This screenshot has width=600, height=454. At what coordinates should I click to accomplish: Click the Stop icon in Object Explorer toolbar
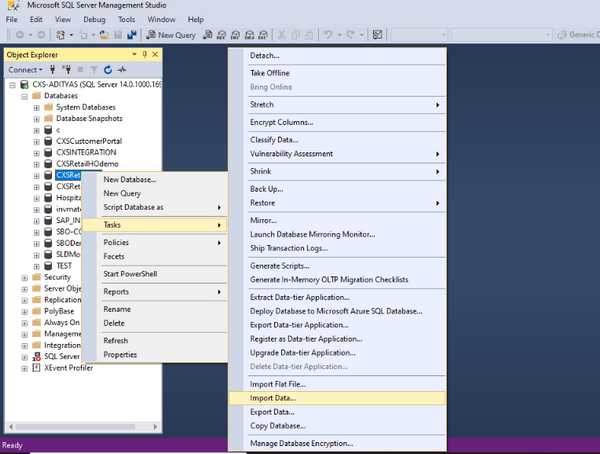pos(80,70)
